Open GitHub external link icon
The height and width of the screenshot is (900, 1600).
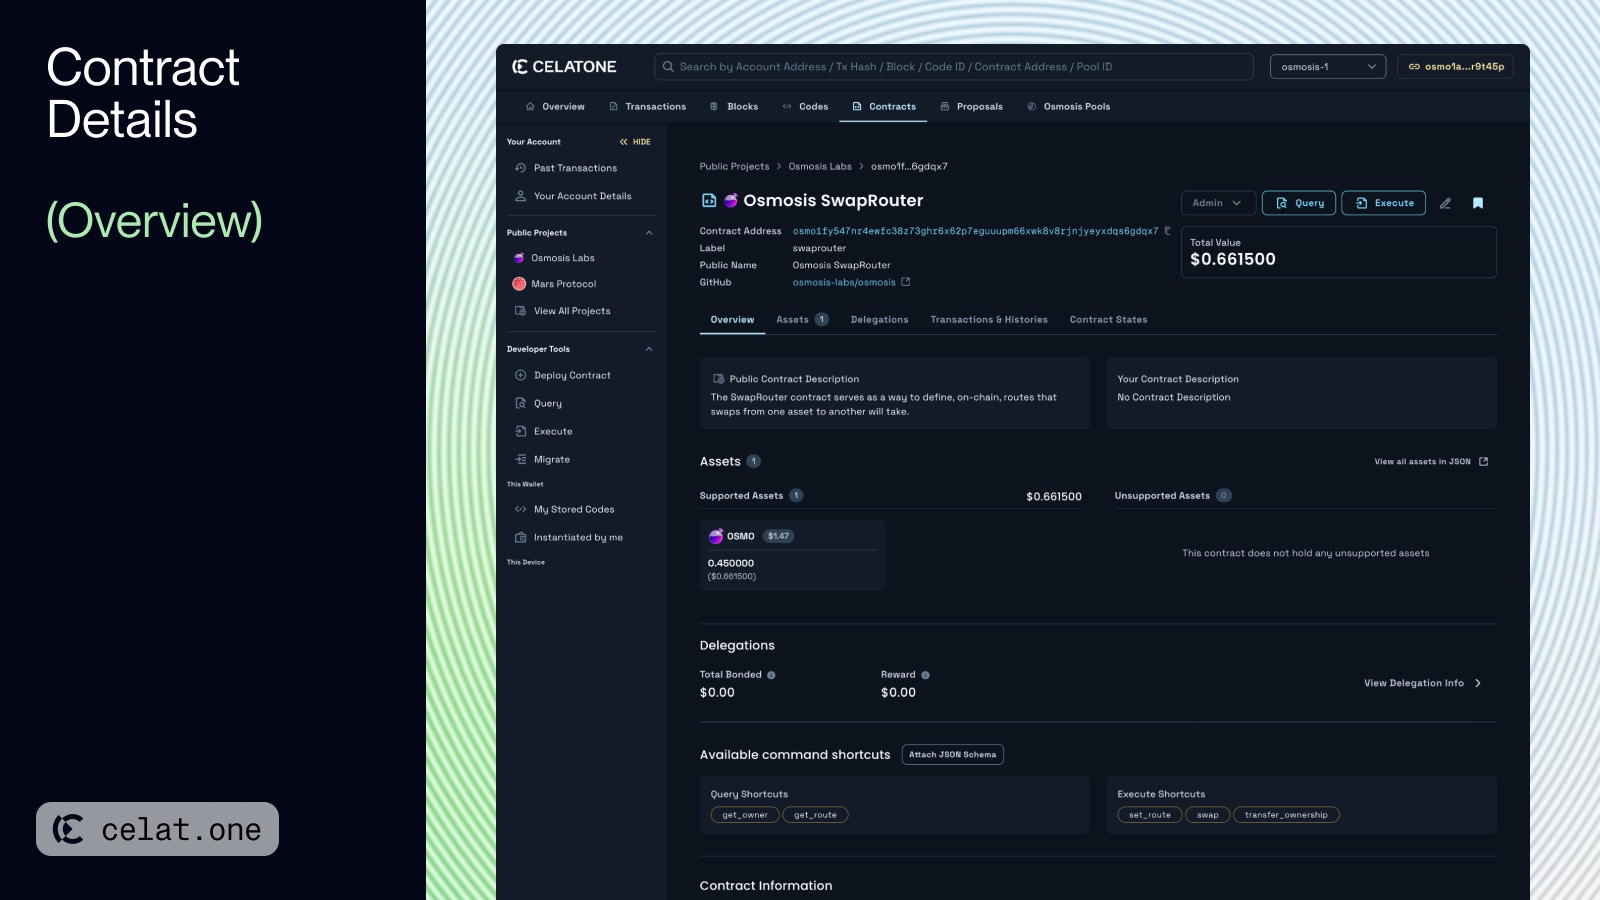(x=906, y=282)
